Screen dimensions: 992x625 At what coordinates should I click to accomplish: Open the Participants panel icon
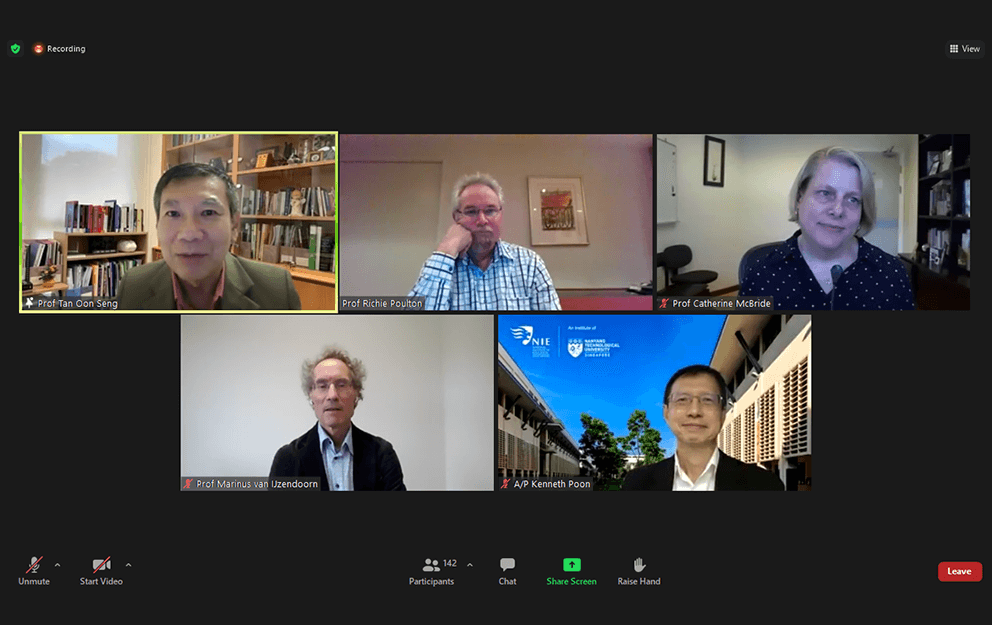(431, 564)
